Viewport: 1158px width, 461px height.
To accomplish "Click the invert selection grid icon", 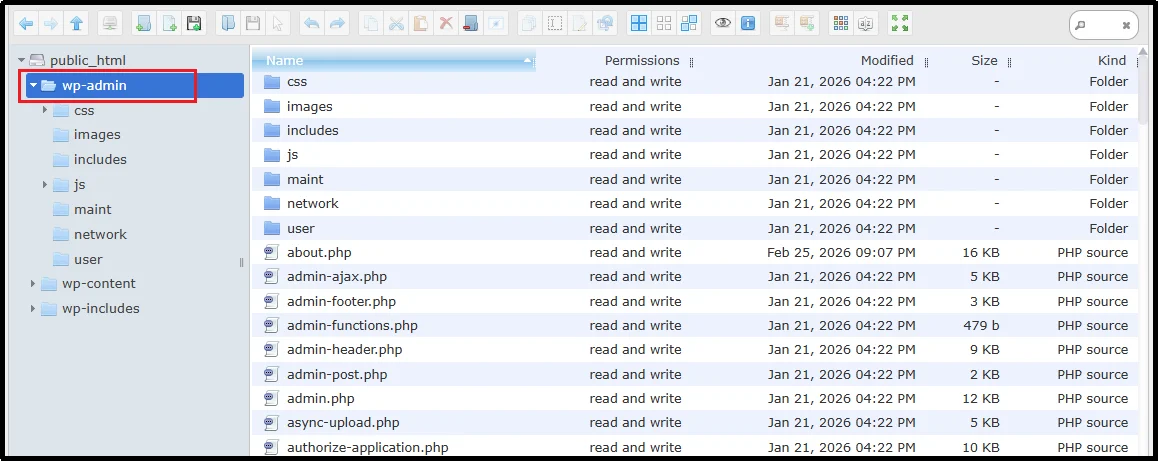I will 689,24.
